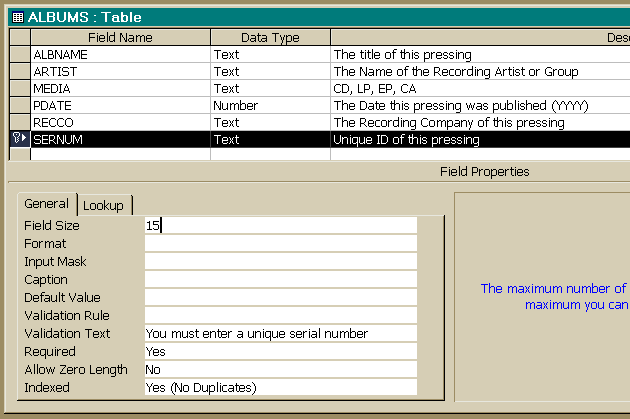Click the Data Type cell for ALBNAME

(270, 54)
